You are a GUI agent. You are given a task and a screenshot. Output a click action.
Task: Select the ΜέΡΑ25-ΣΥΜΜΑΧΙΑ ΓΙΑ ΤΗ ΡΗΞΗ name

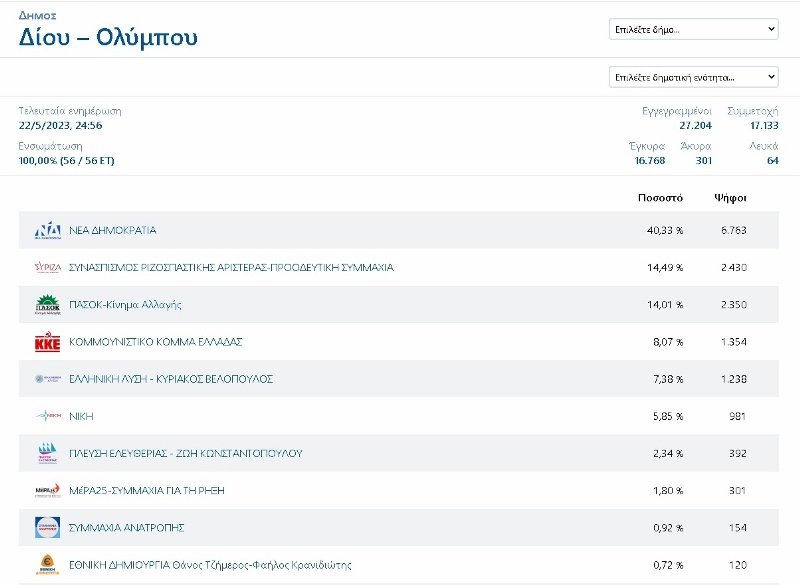pyautogui.click(x=147, y=491)
